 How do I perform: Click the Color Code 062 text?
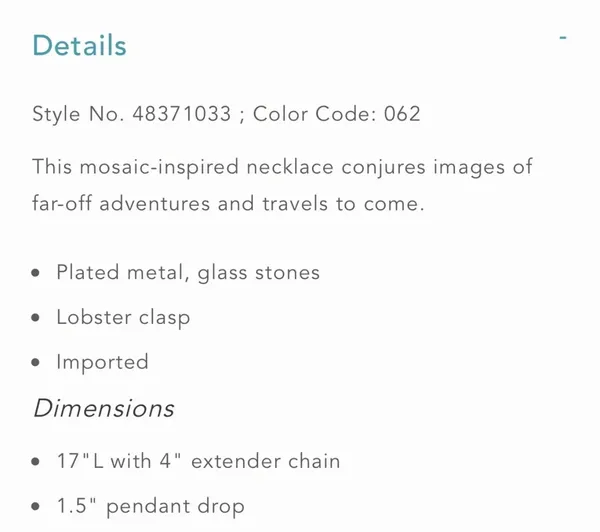pyautogui.click(x=337, y=114)
